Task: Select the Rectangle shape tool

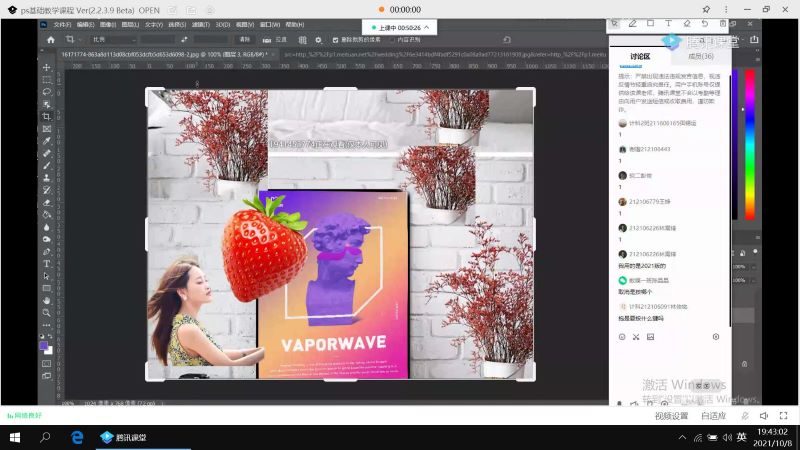Action: pos(46,288)
